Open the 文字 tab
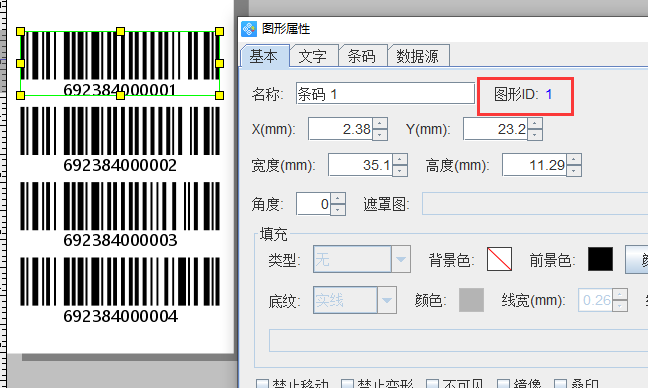The image size is (648, 388). [313, 56]
